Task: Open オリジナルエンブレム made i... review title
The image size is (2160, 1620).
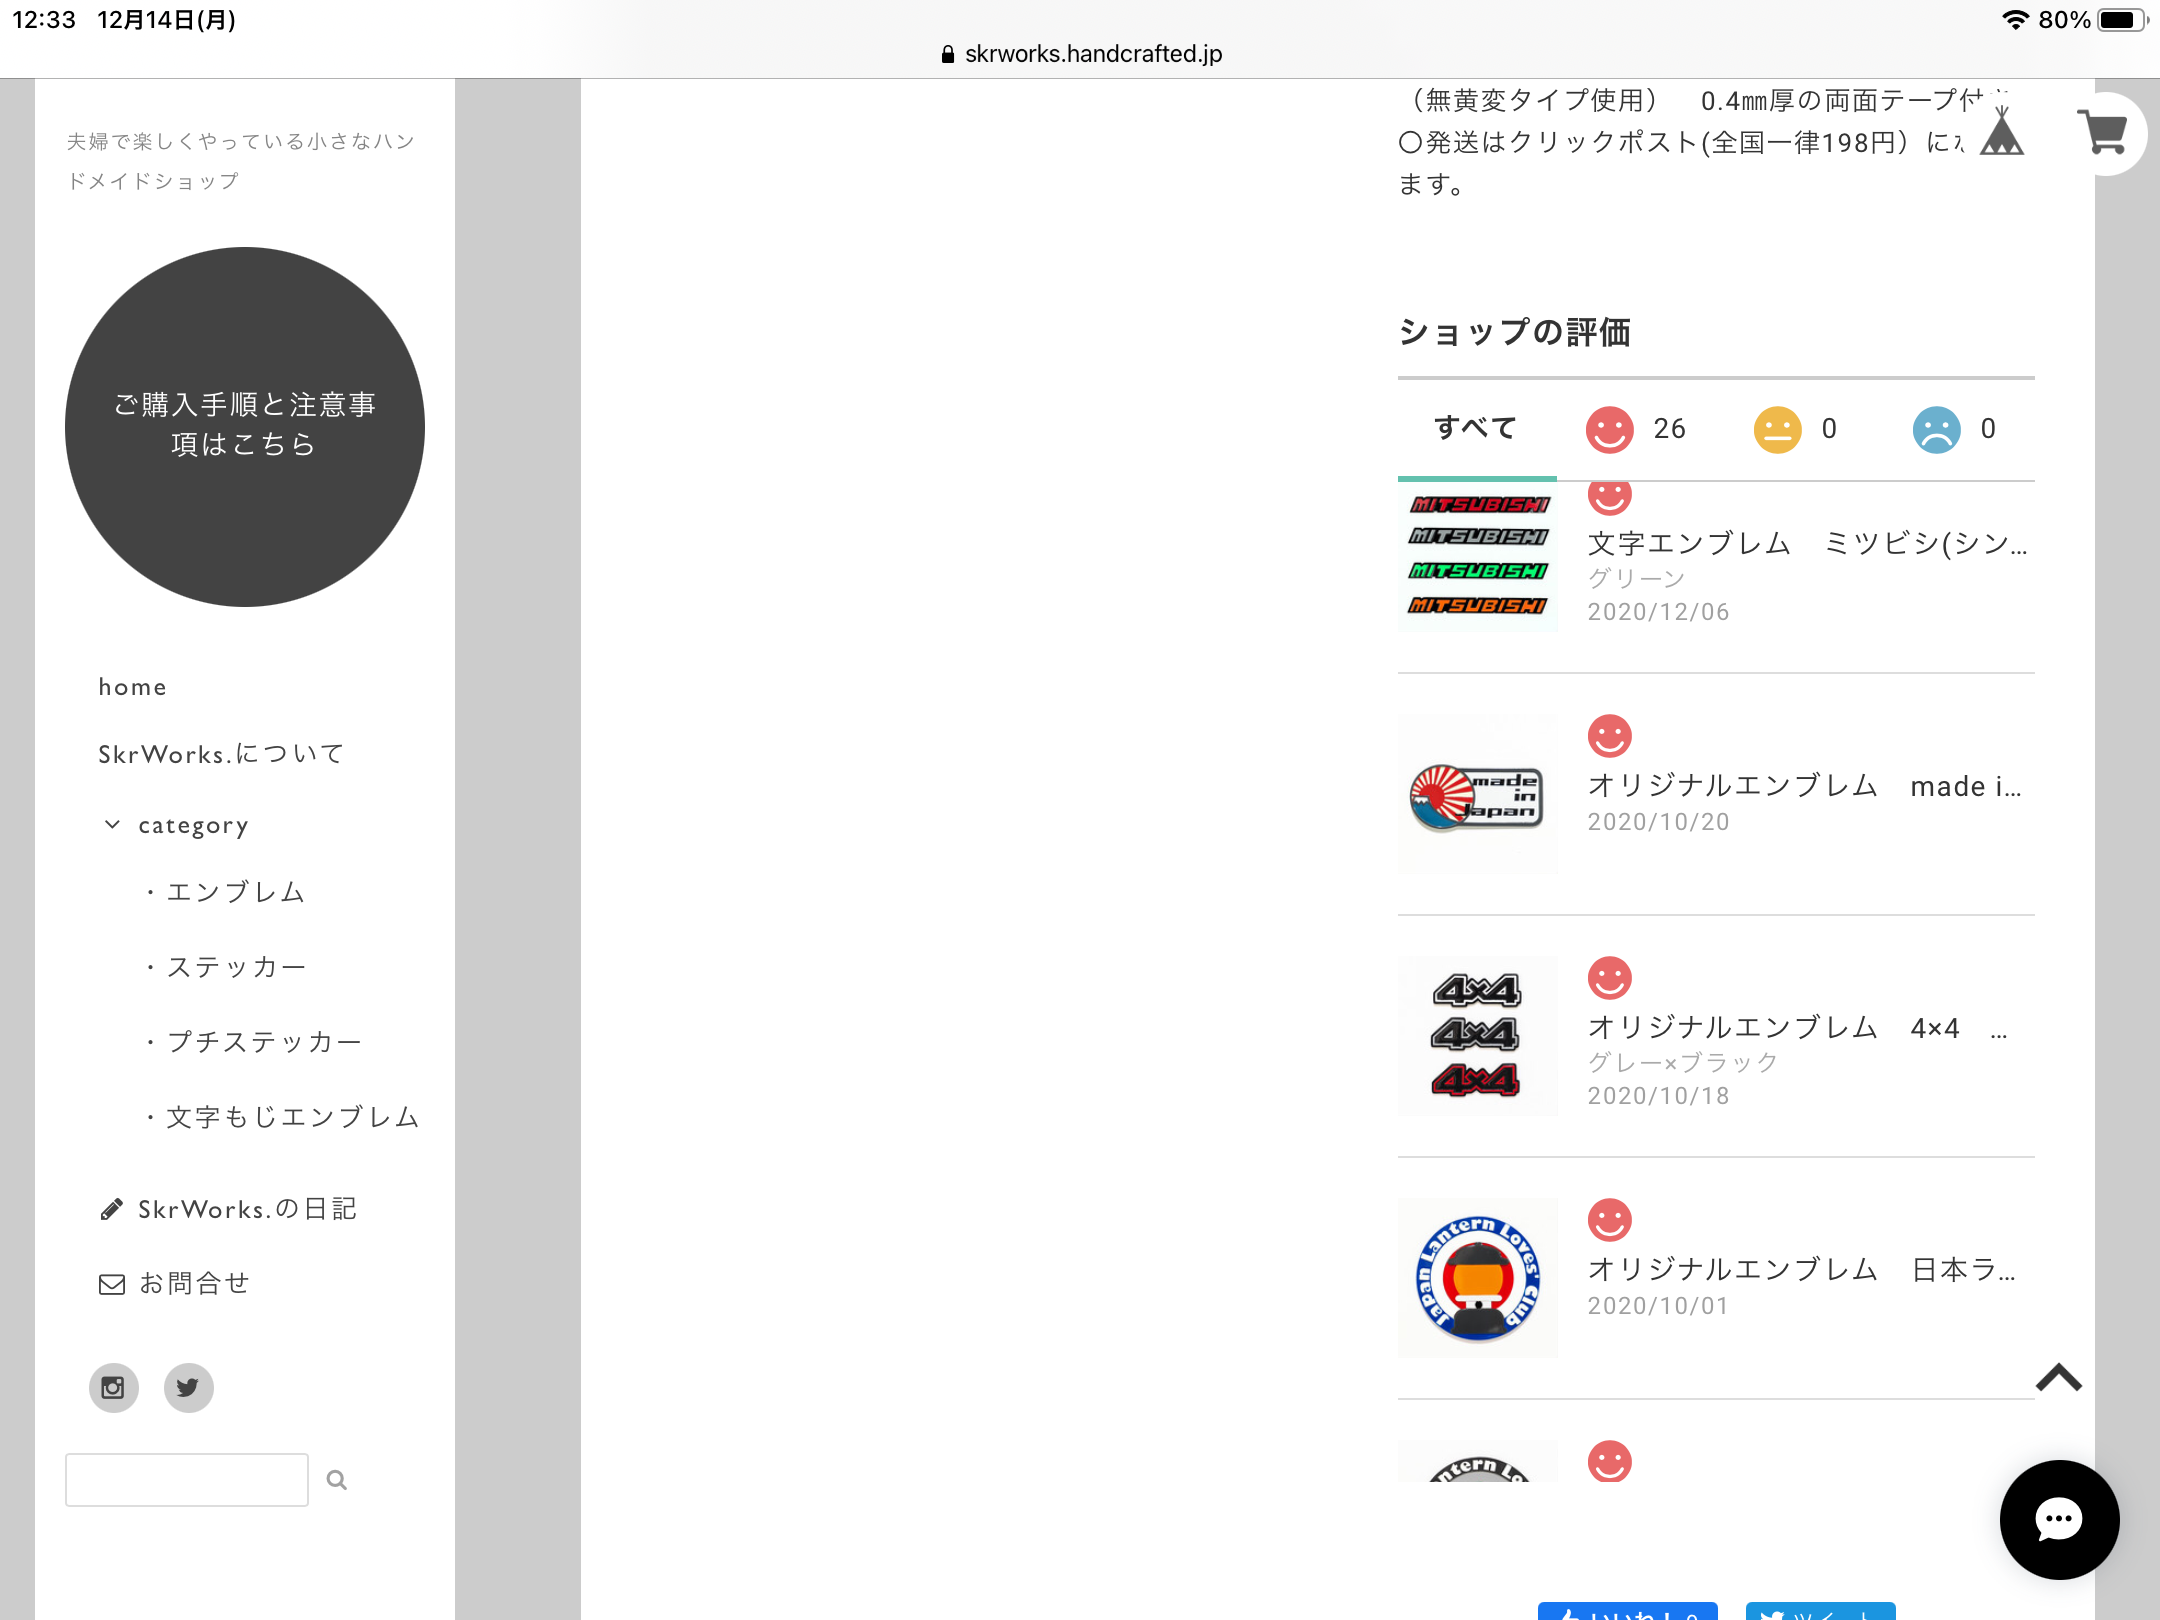Action: (1805, 786)
